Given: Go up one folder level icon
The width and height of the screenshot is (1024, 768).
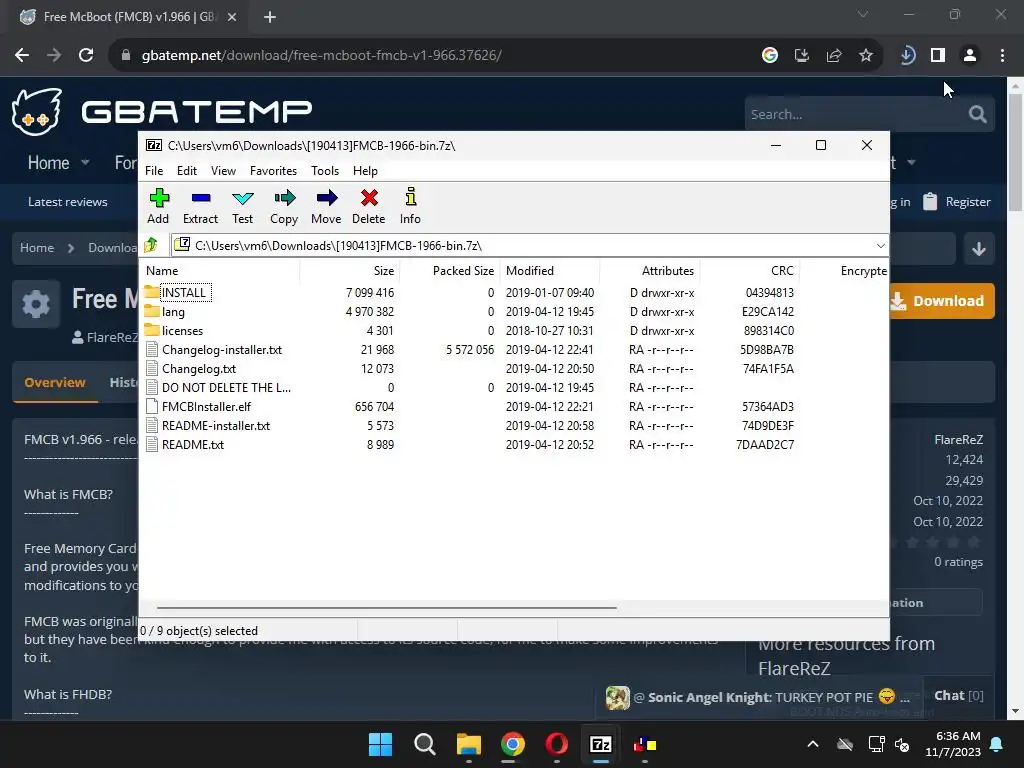Looking at the screenshot, I should (152, 245).
